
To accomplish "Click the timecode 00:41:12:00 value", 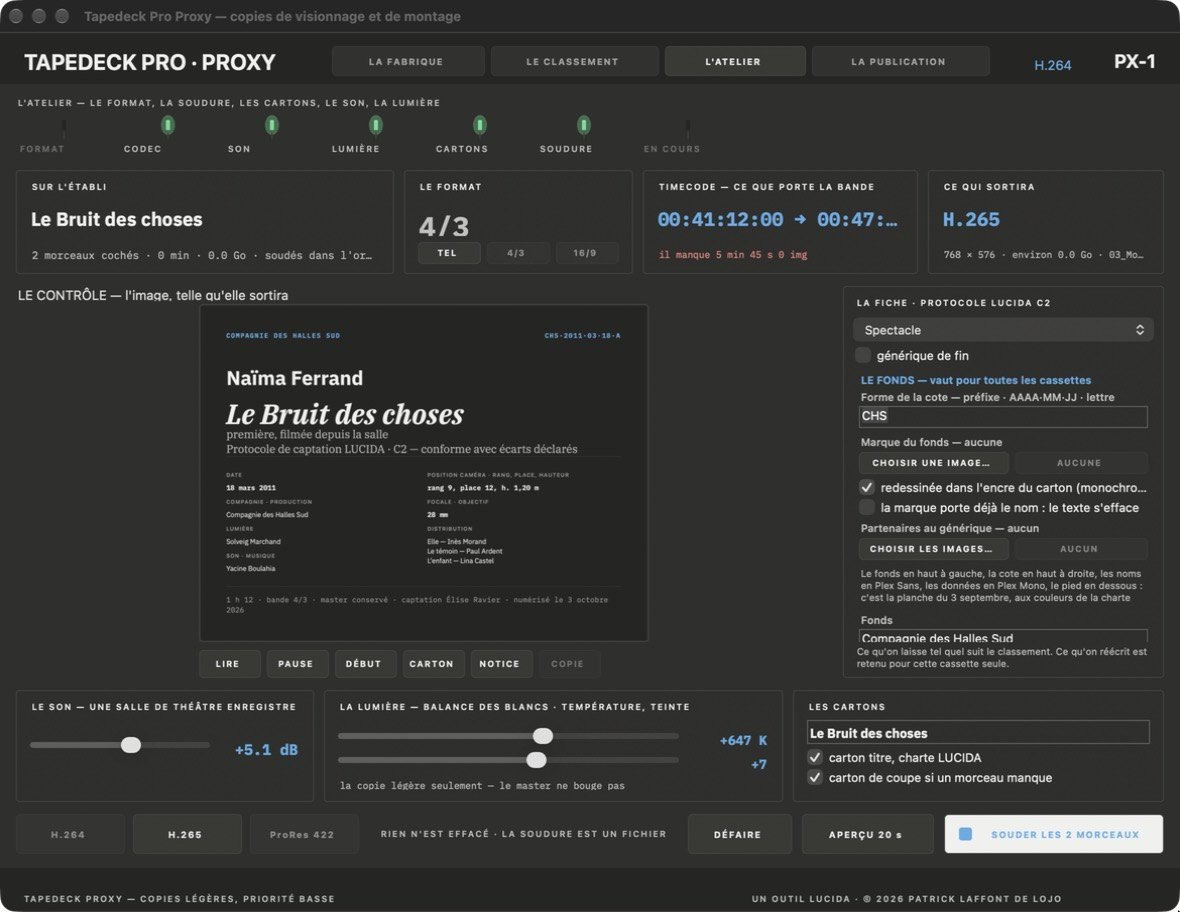I will [x=720, y=220].
